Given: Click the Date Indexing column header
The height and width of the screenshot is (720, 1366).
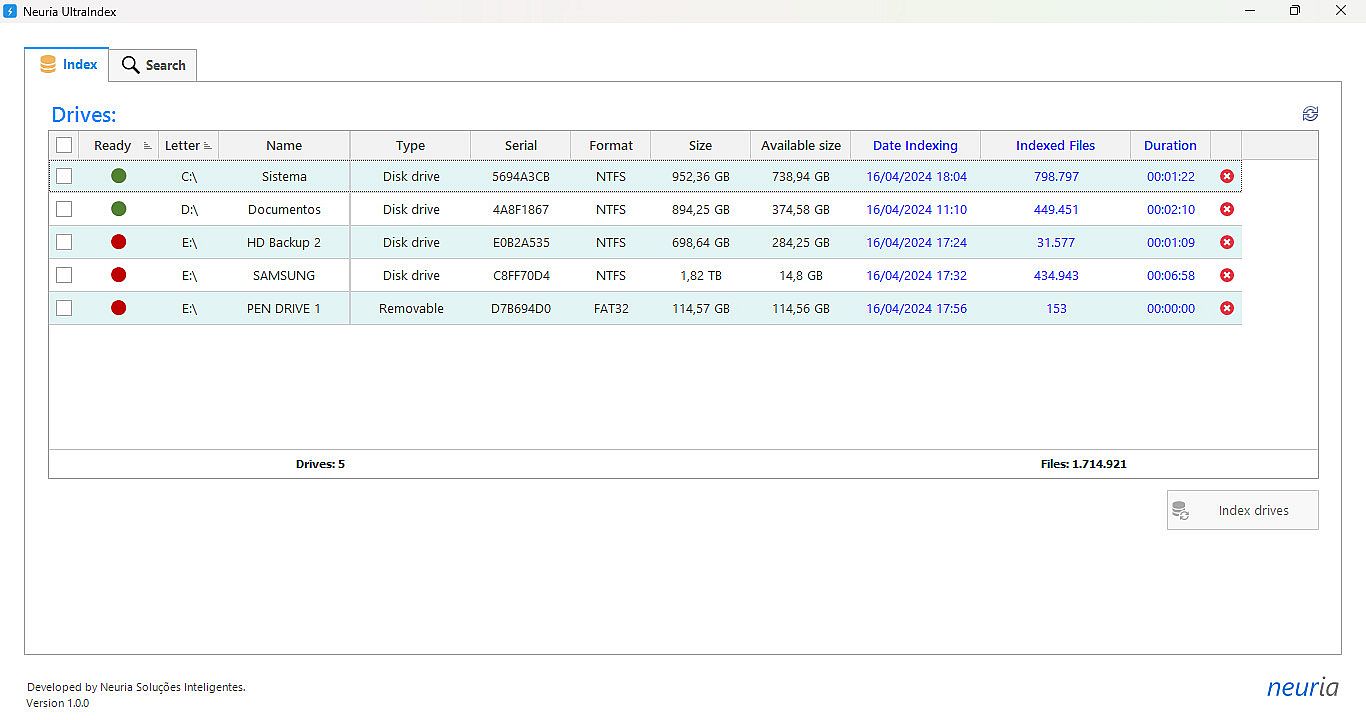Looking at the screenshot, I should click(x=915, y=146).
